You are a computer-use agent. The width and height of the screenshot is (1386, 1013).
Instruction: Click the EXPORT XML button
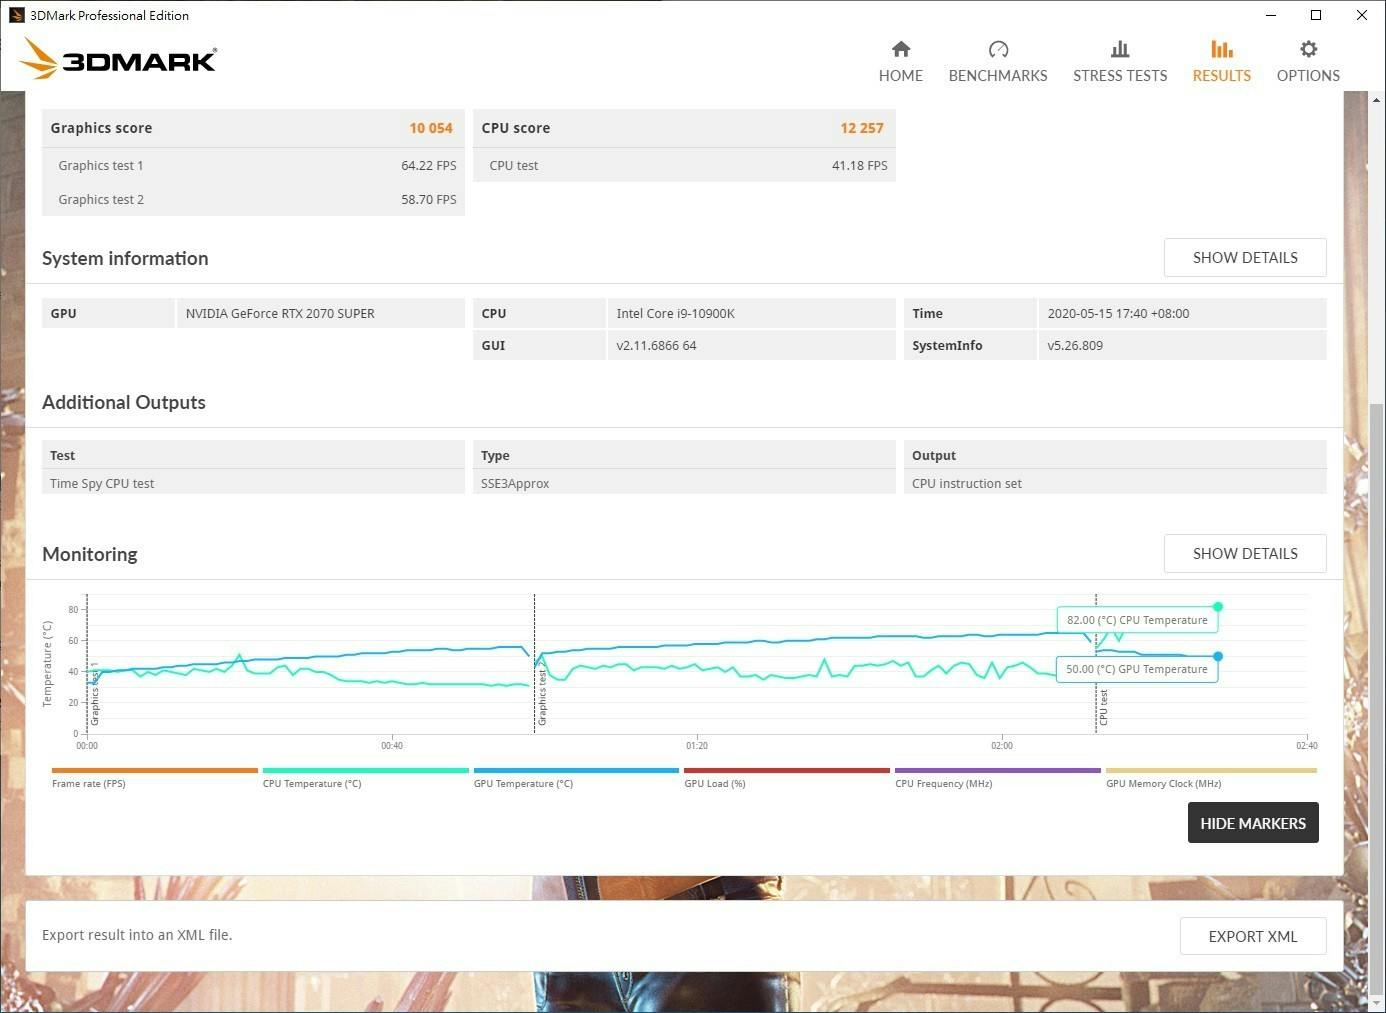pyautogui.click(x=1253, y=936)
